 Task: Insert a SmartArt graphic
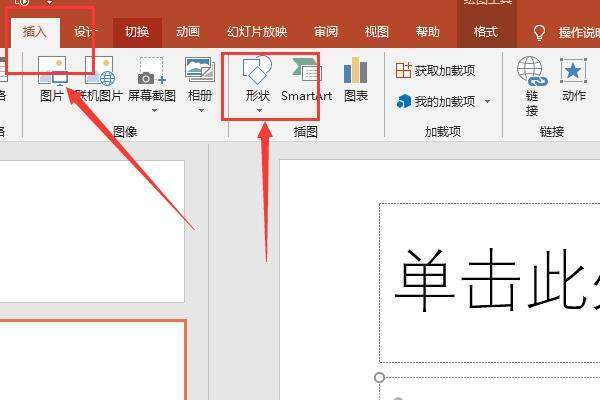(306, 71)
